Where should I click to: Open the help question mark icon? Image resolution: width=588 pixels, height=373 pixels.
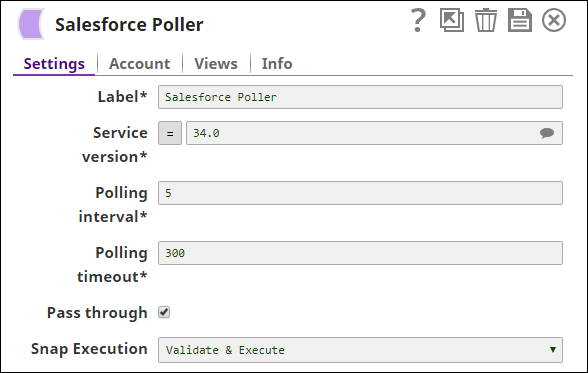pos(418,21)
